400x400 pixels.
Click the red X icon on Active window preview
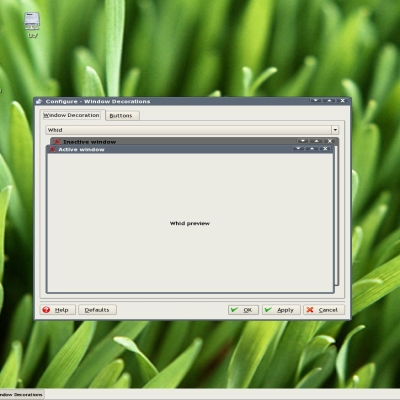click(53, 149)
